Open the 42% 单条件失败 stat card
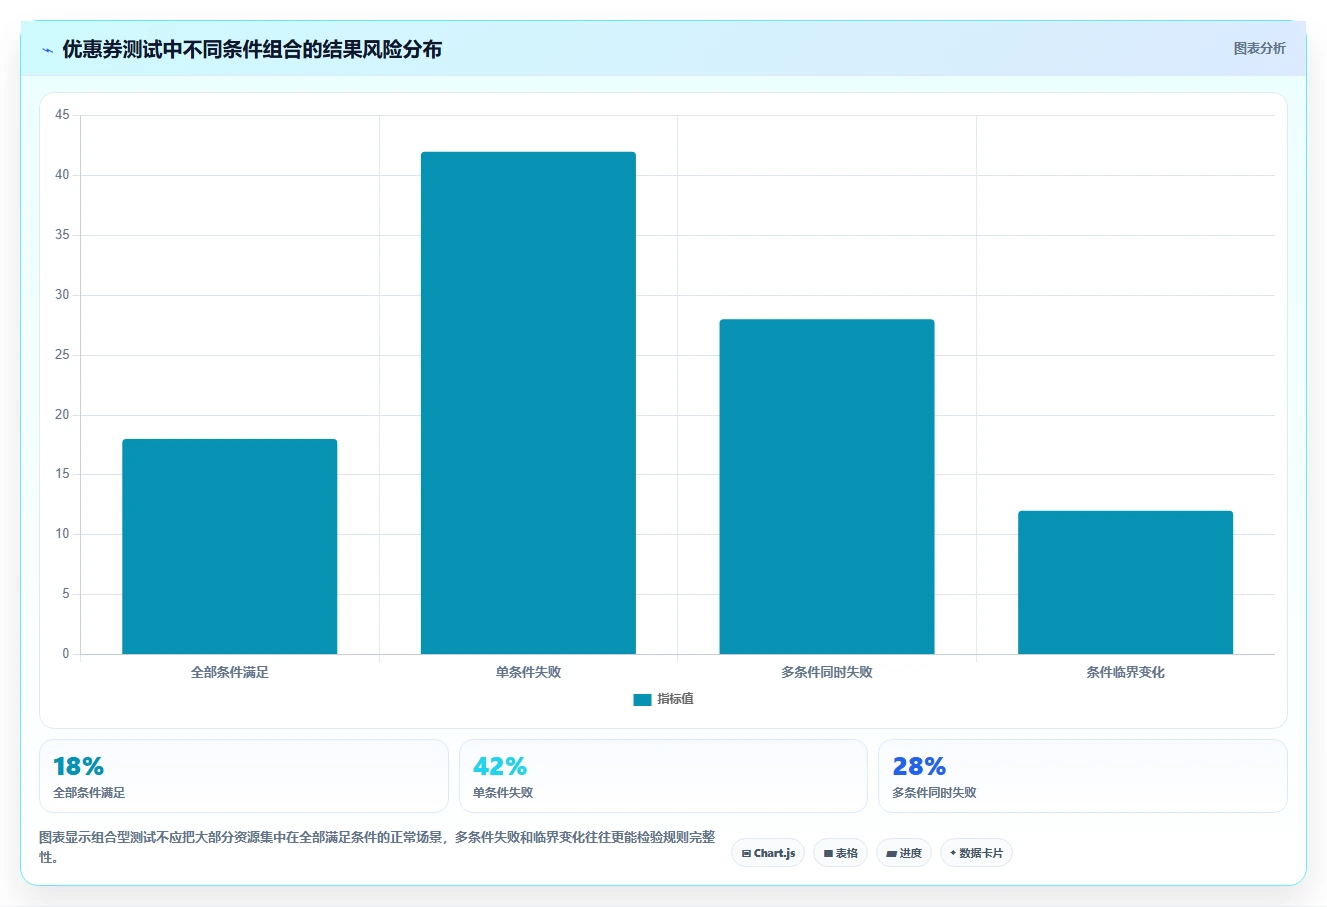This screenshot has width=1327, height=907. tap(663, 776)
